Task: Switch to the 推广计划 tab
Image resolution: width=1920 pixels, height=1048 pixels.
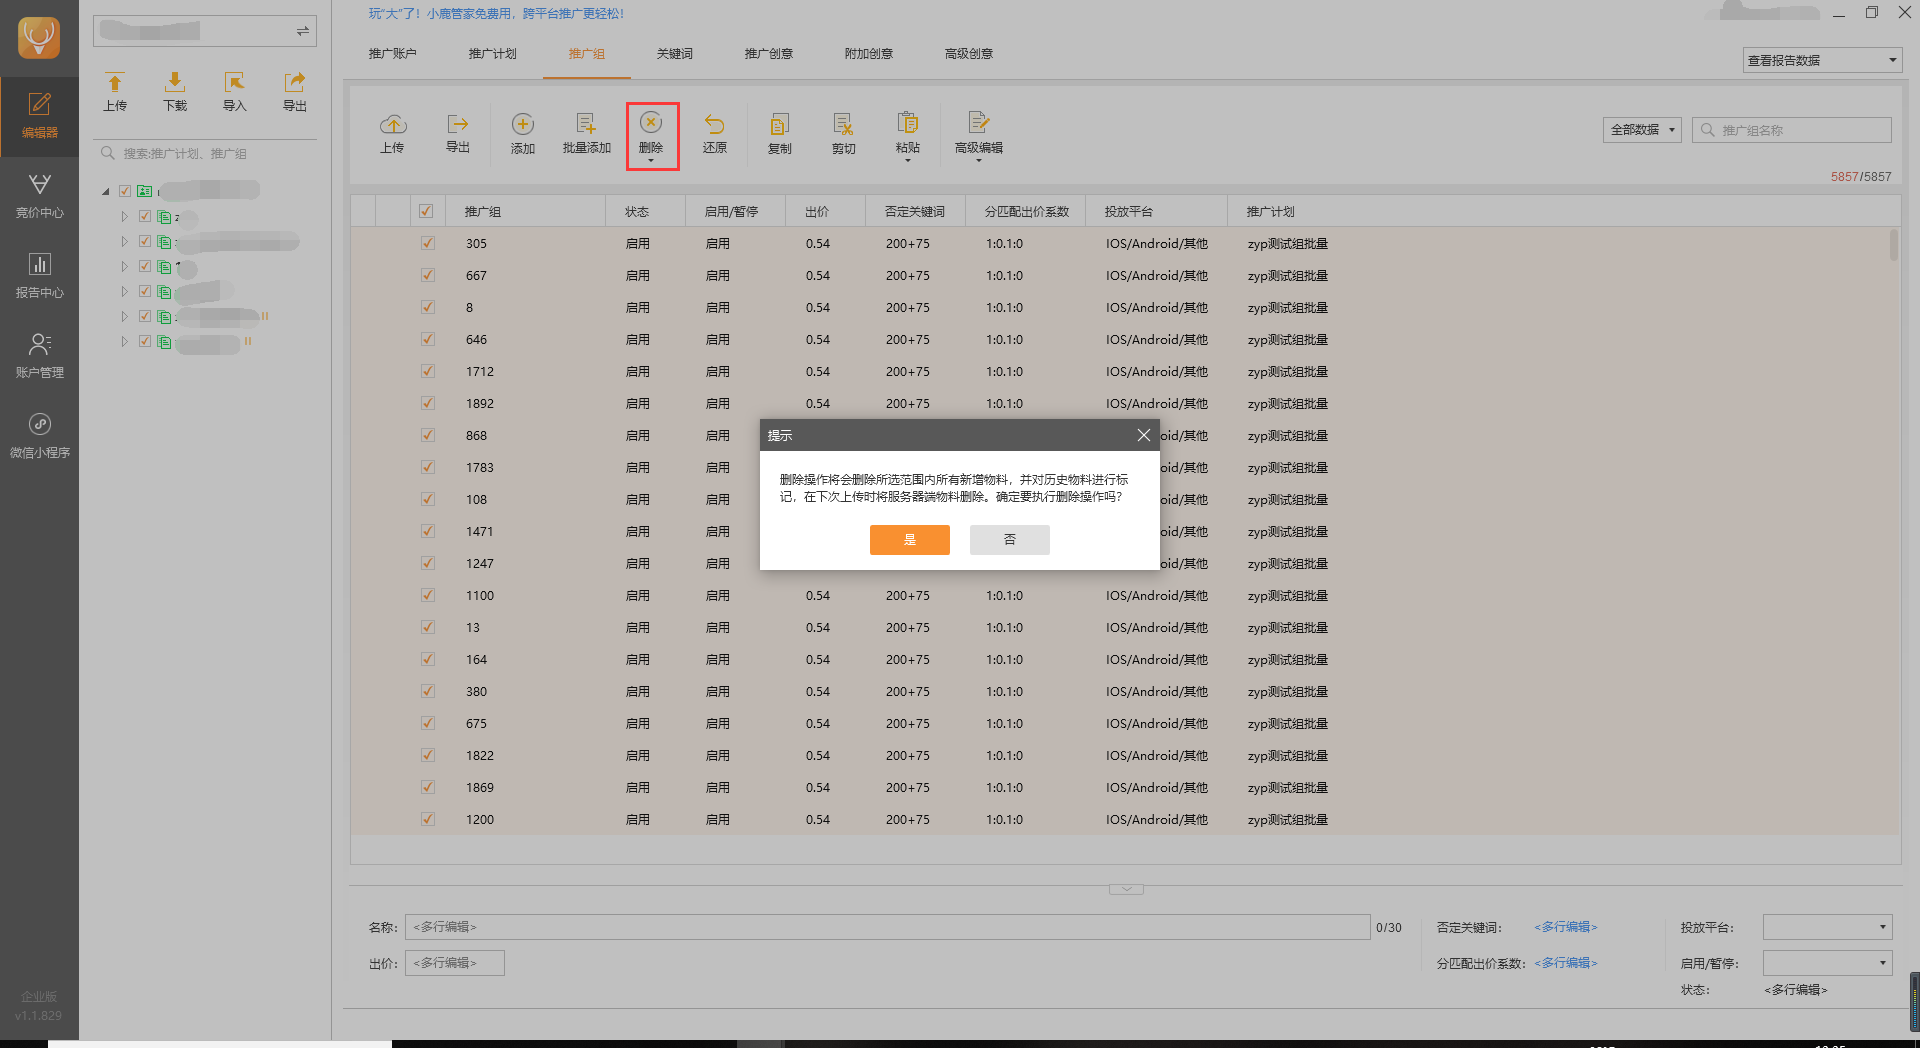Action: point(493,54)
